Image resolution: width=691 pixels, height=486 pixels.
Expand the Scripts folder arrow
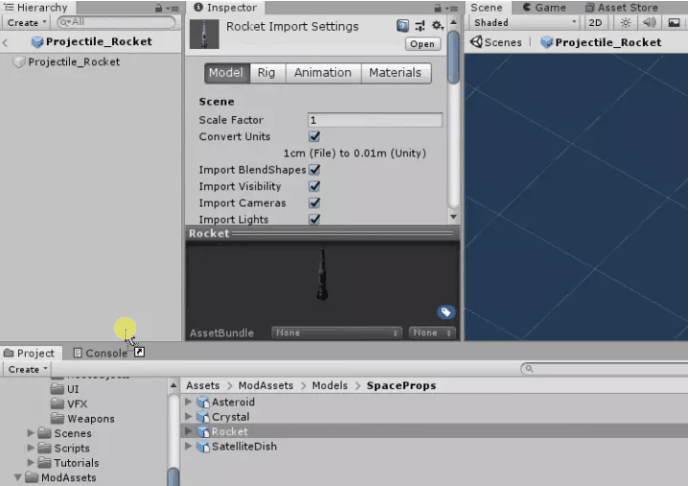[x=30, y=448]
